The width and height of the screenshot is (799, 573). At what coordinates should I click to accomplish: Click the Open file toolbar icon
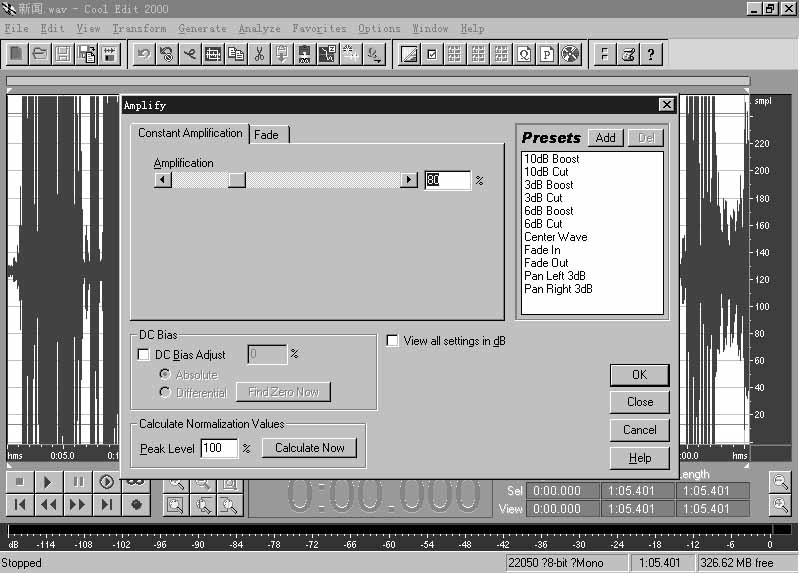(x=40, y=54)
